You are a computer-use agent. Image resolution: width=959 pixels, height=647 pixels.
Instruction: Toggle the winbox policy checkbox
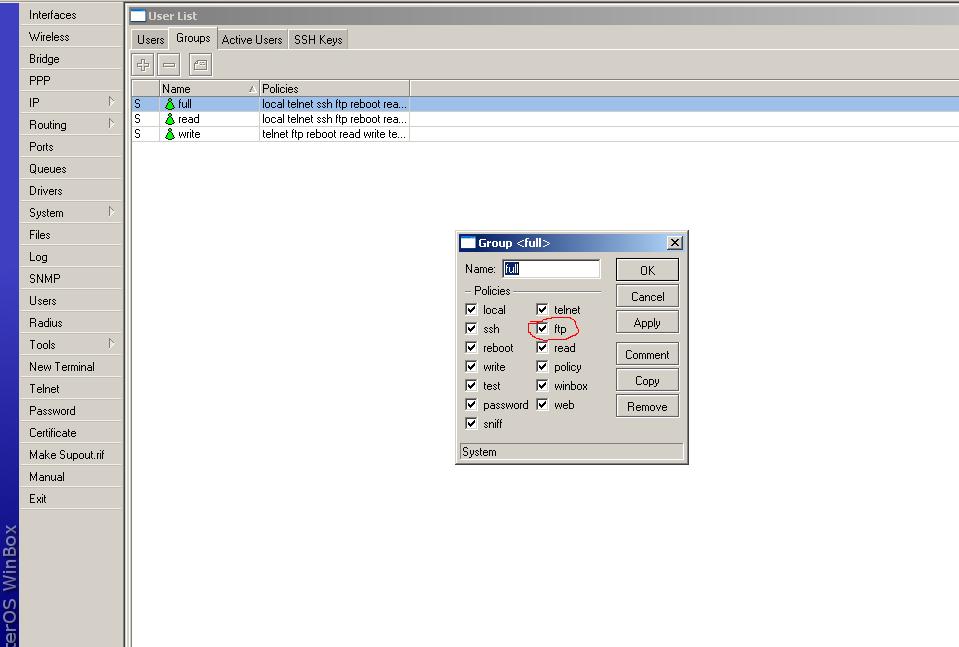coord(541,385)
